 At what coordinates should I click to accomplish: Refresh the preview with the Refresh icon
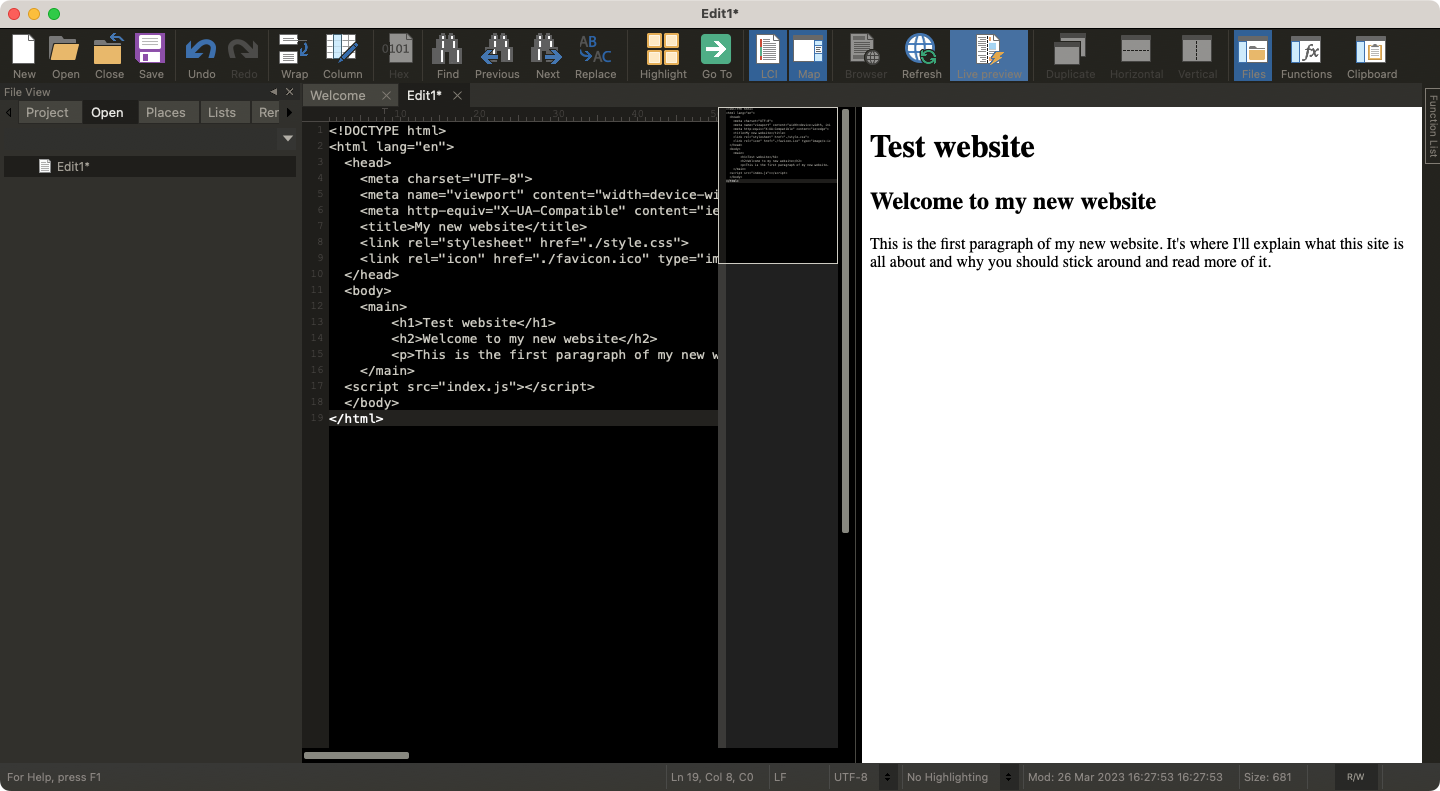click(x=921, y=56)
